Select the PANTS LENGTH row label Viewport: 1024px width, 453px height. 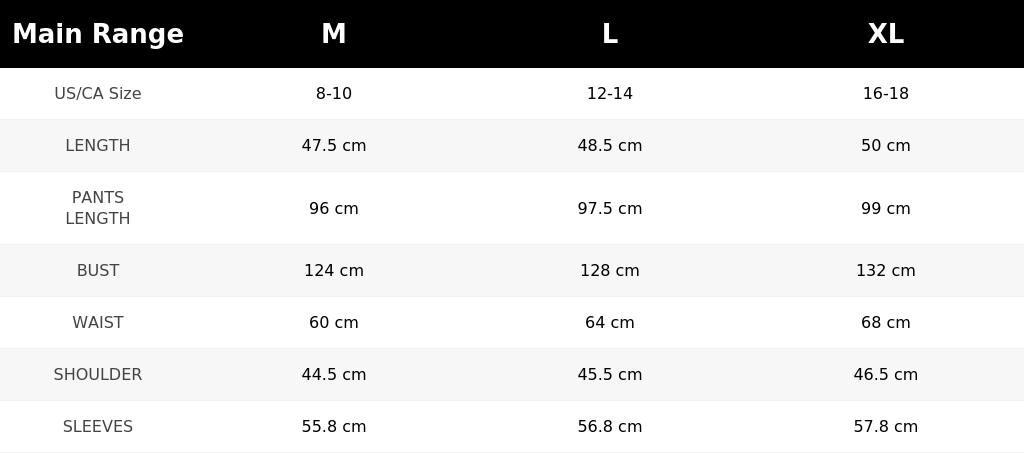[x=98, y=208]
